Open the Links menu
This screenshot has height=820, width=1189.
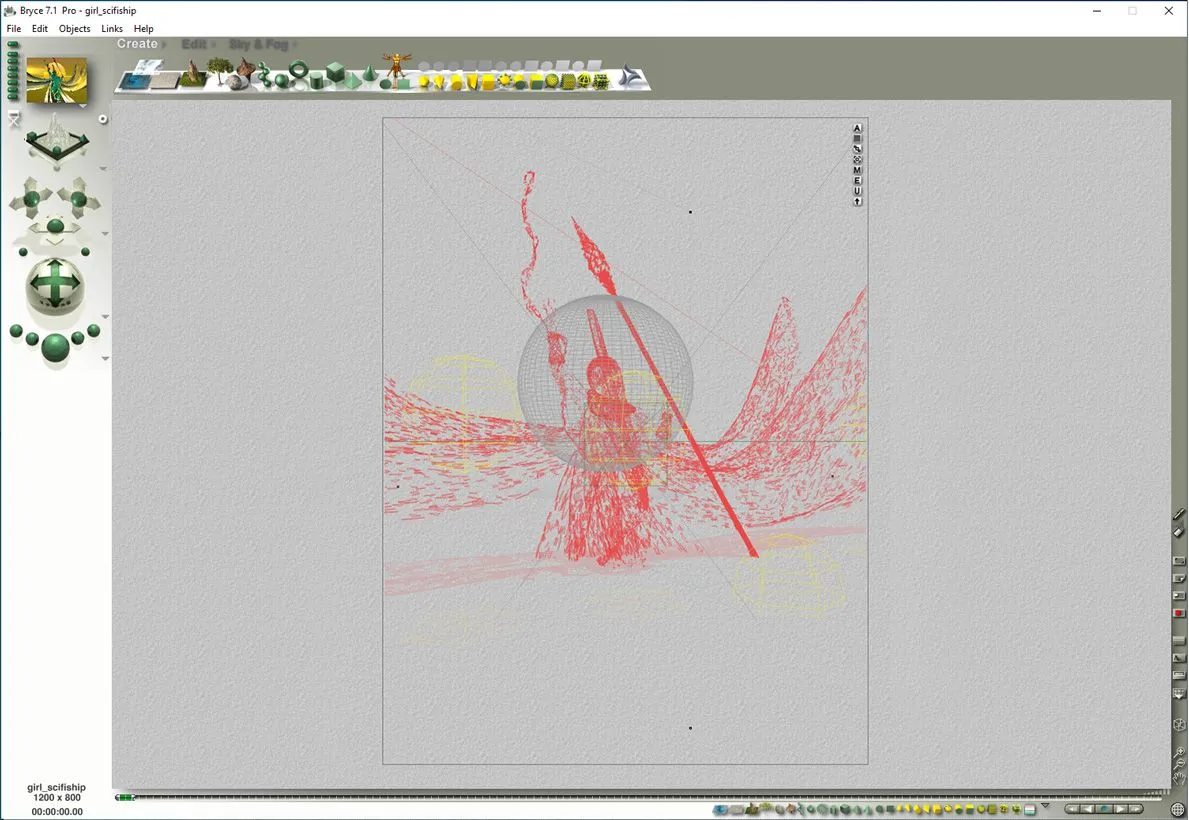click(112, 29)
